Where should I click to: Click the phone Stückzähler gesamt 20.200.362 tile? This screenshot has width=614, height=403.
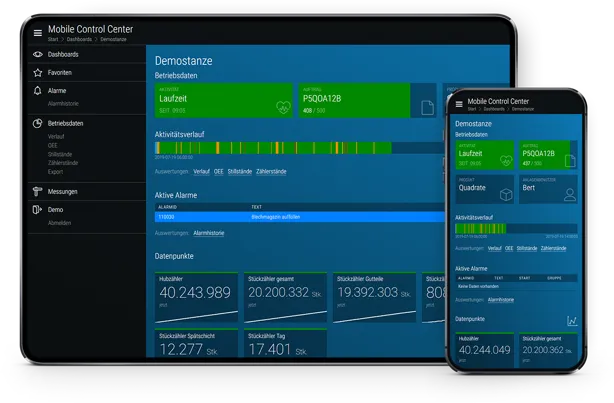click(548, 350)
